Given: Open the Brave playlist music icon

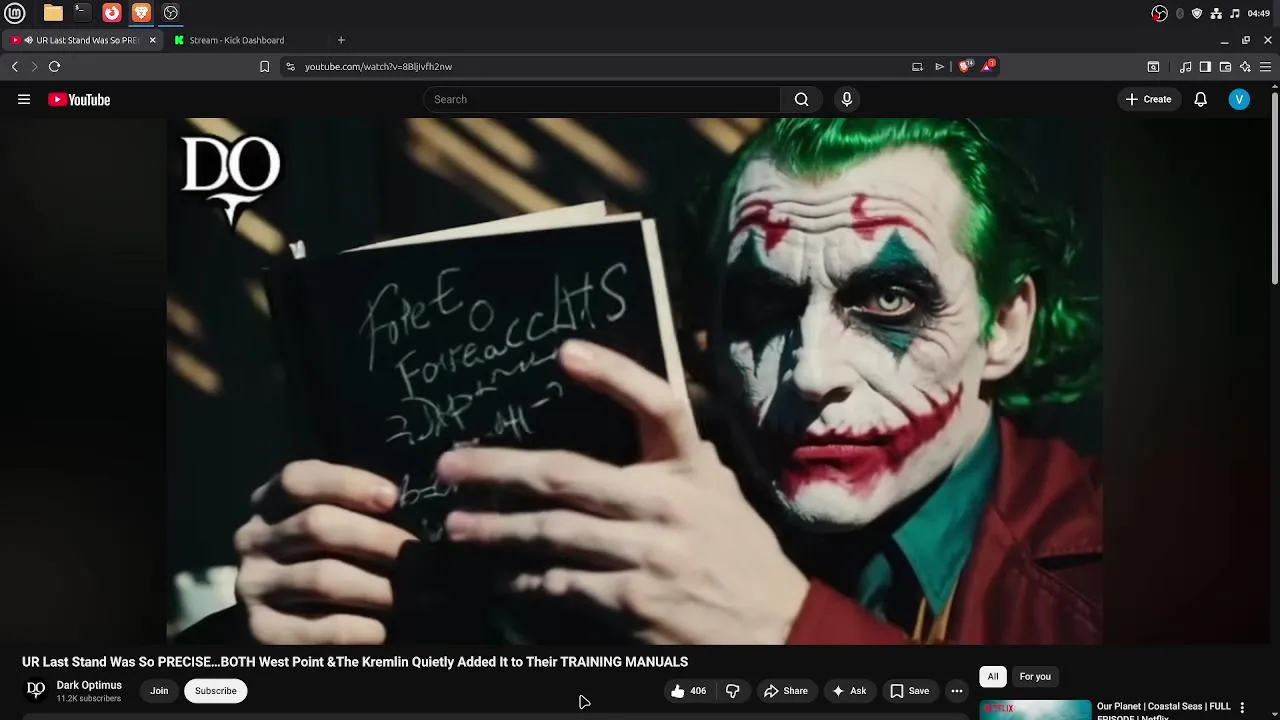Looking at the screenshot, I should click(1185, 67).
